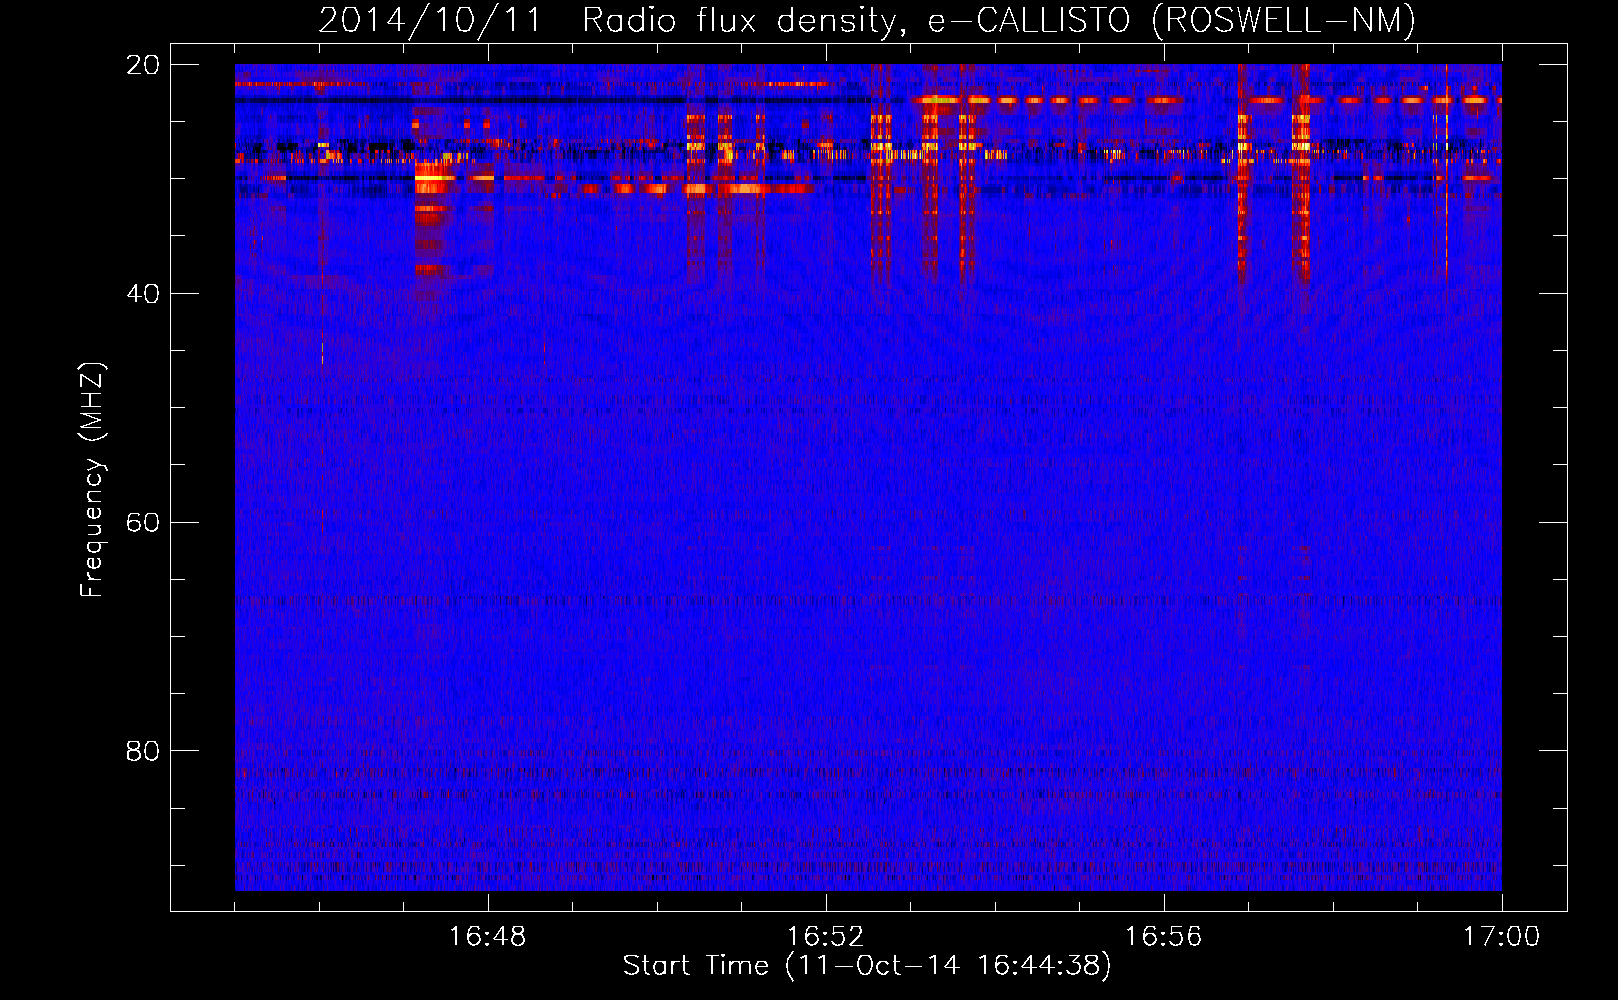Click the 80 frequency tick label
The height and width of the screenshot is (1000, 1618).
143,751
